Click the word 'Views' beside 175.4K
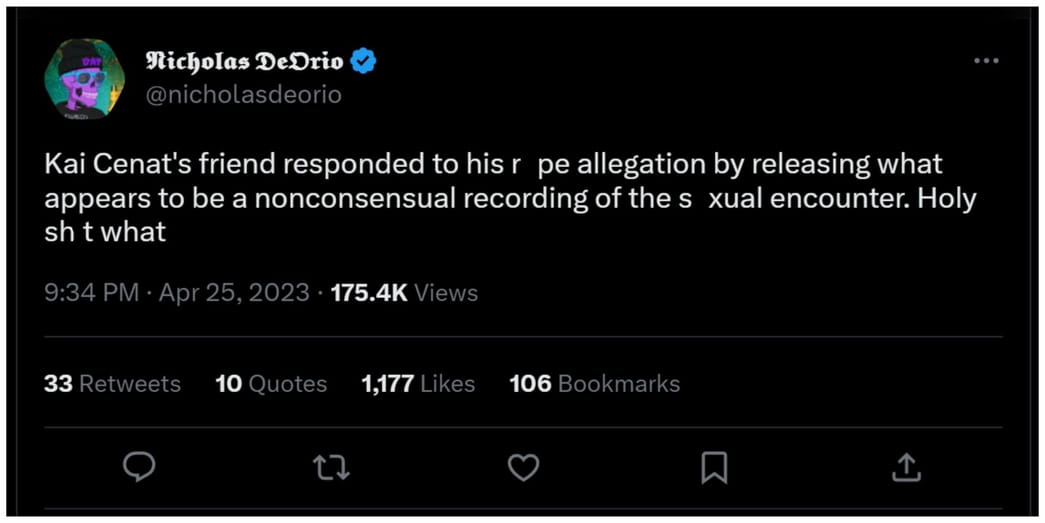This screenshot has height=523, width=1045. pos(446,293)
